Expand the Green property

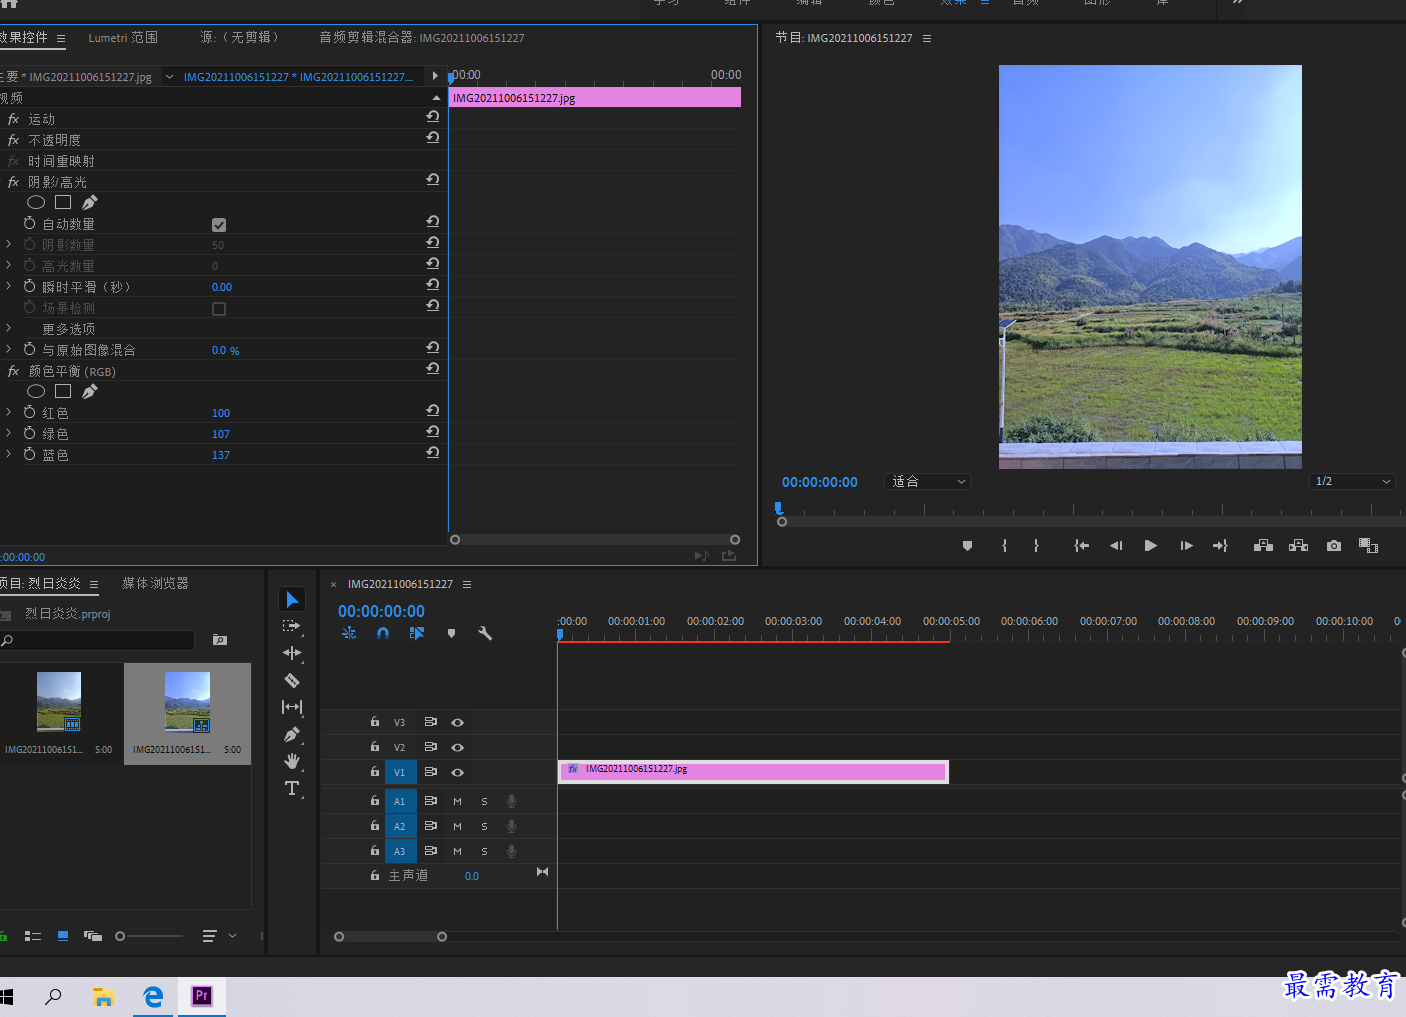pos(8,433)
